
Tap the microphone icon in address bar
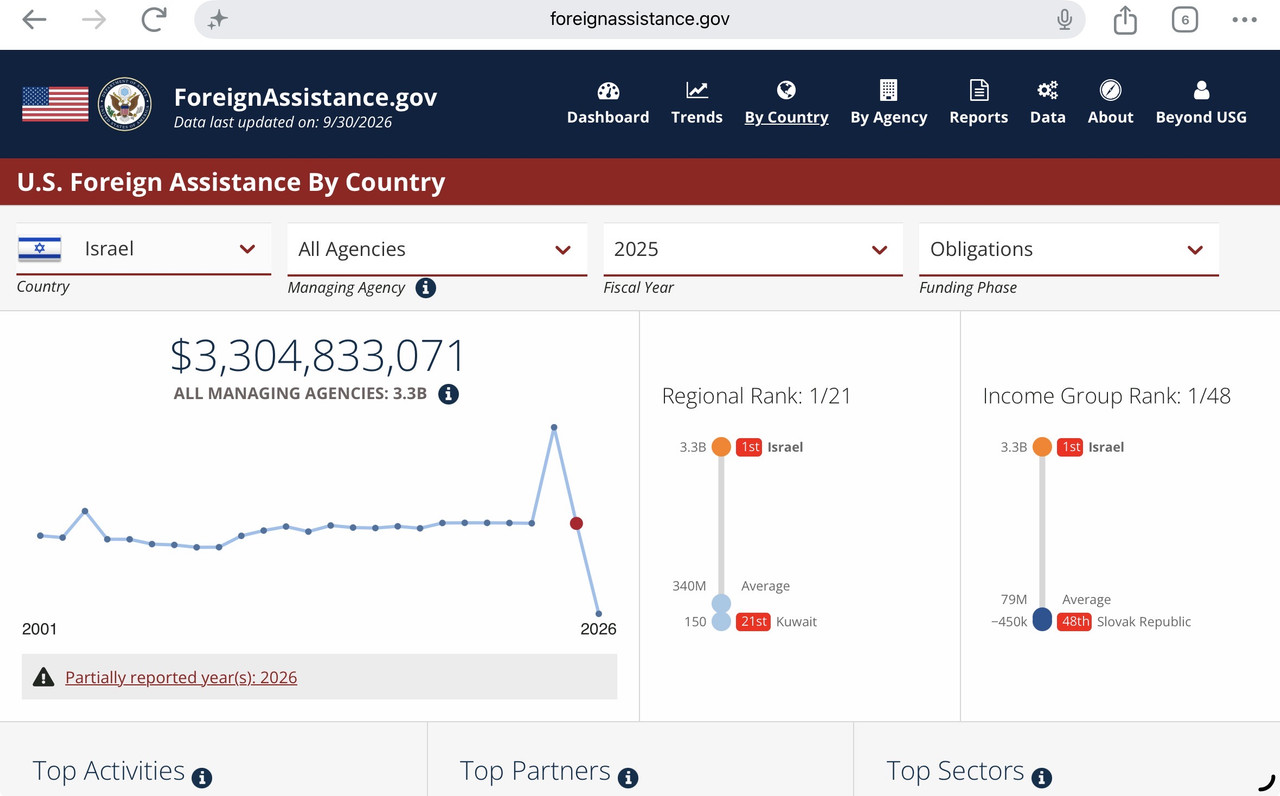tap(1064, 19)
